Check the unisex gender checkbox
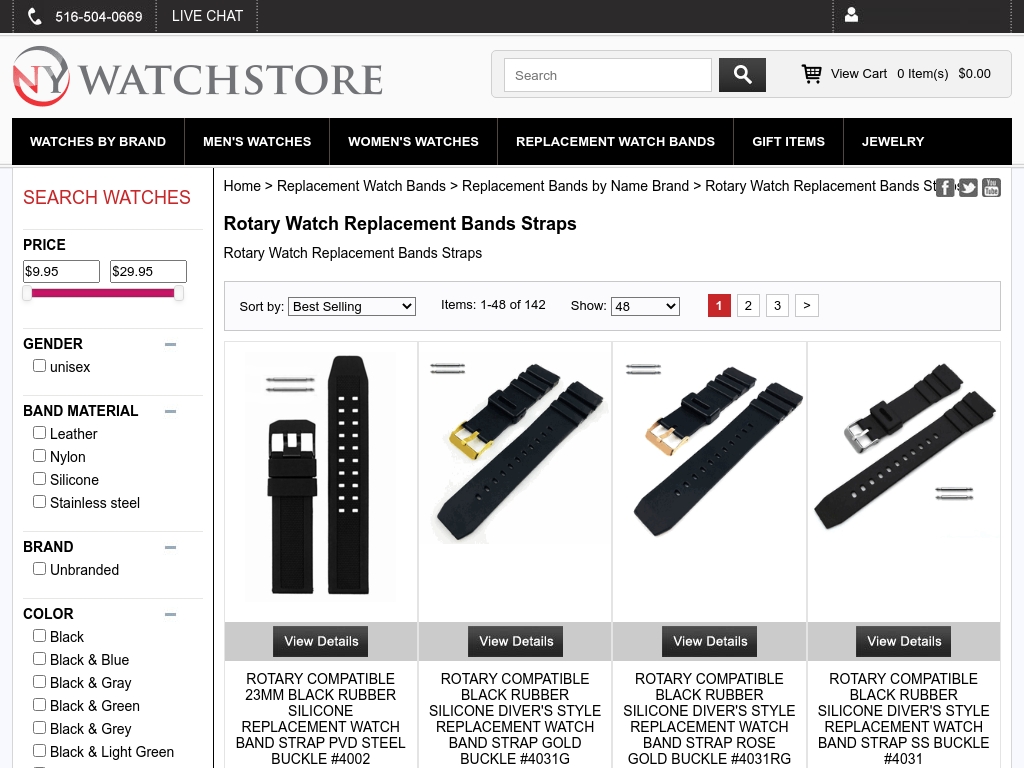Viewport: 1024px width, 768px height. pos(39,365)
